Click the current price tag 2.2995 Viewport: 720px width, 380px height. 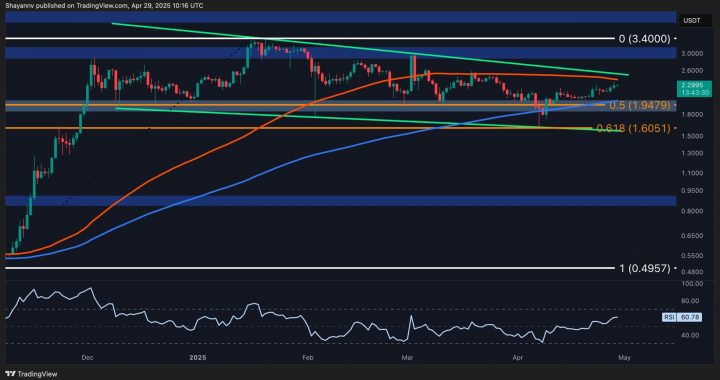pos(695,88)
